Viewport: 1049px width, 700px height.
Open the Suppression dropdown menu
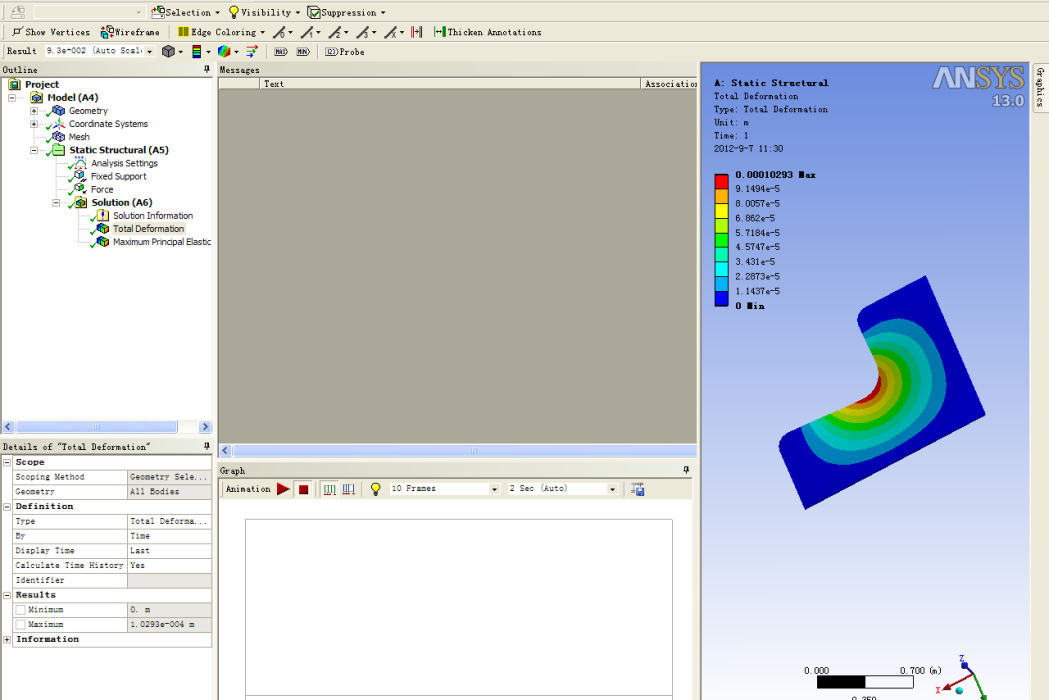click(x=346, y=12)
